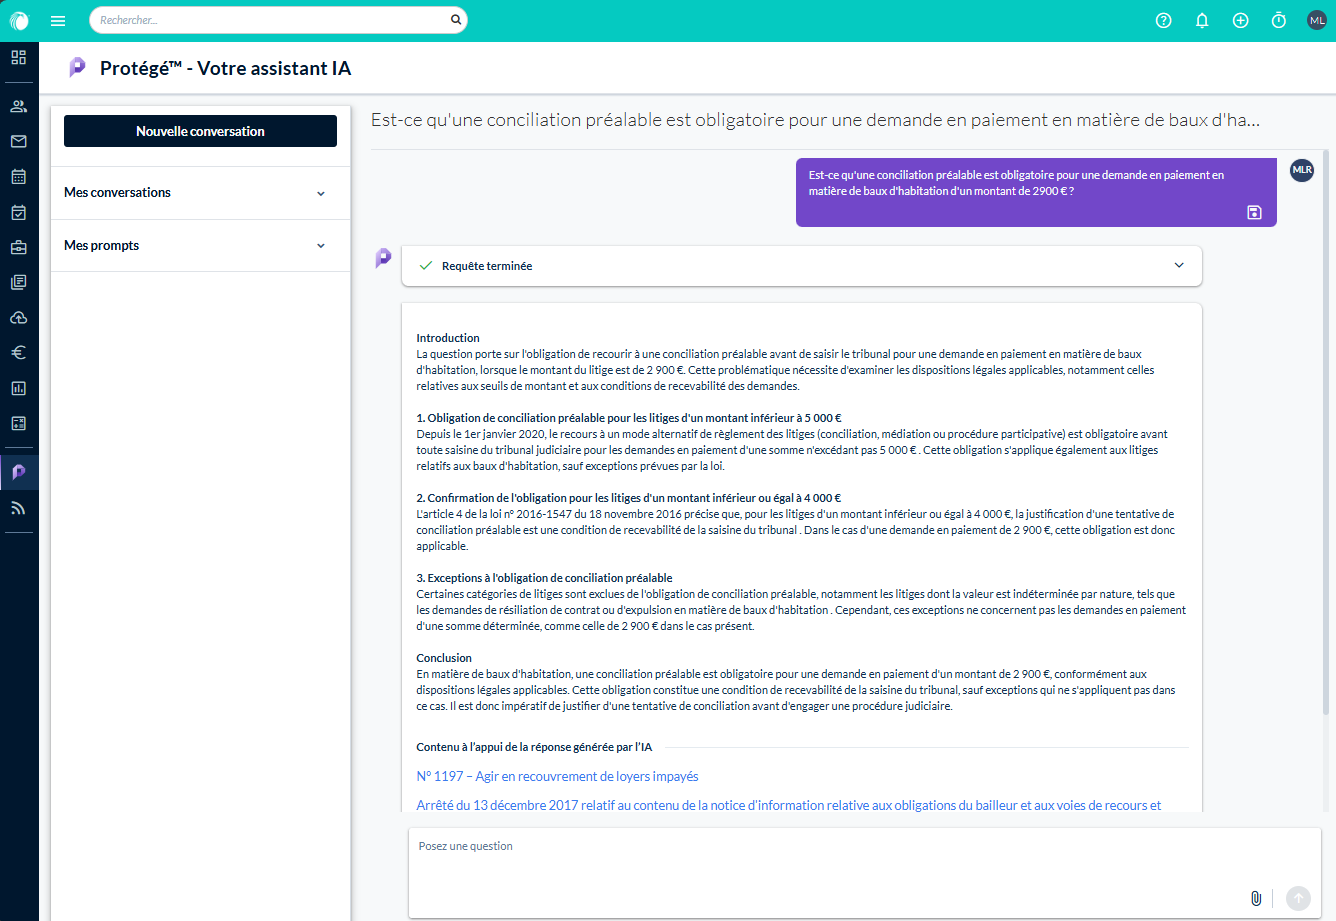1336x921 pixels.
Task: Click the paperclip attachment icon
Action: tap(1256, 898)
